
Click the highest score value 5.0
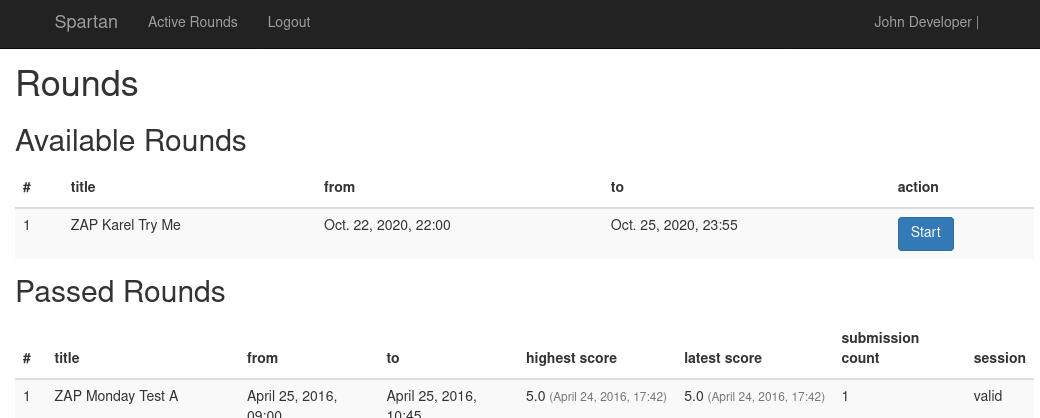[535, 396]
